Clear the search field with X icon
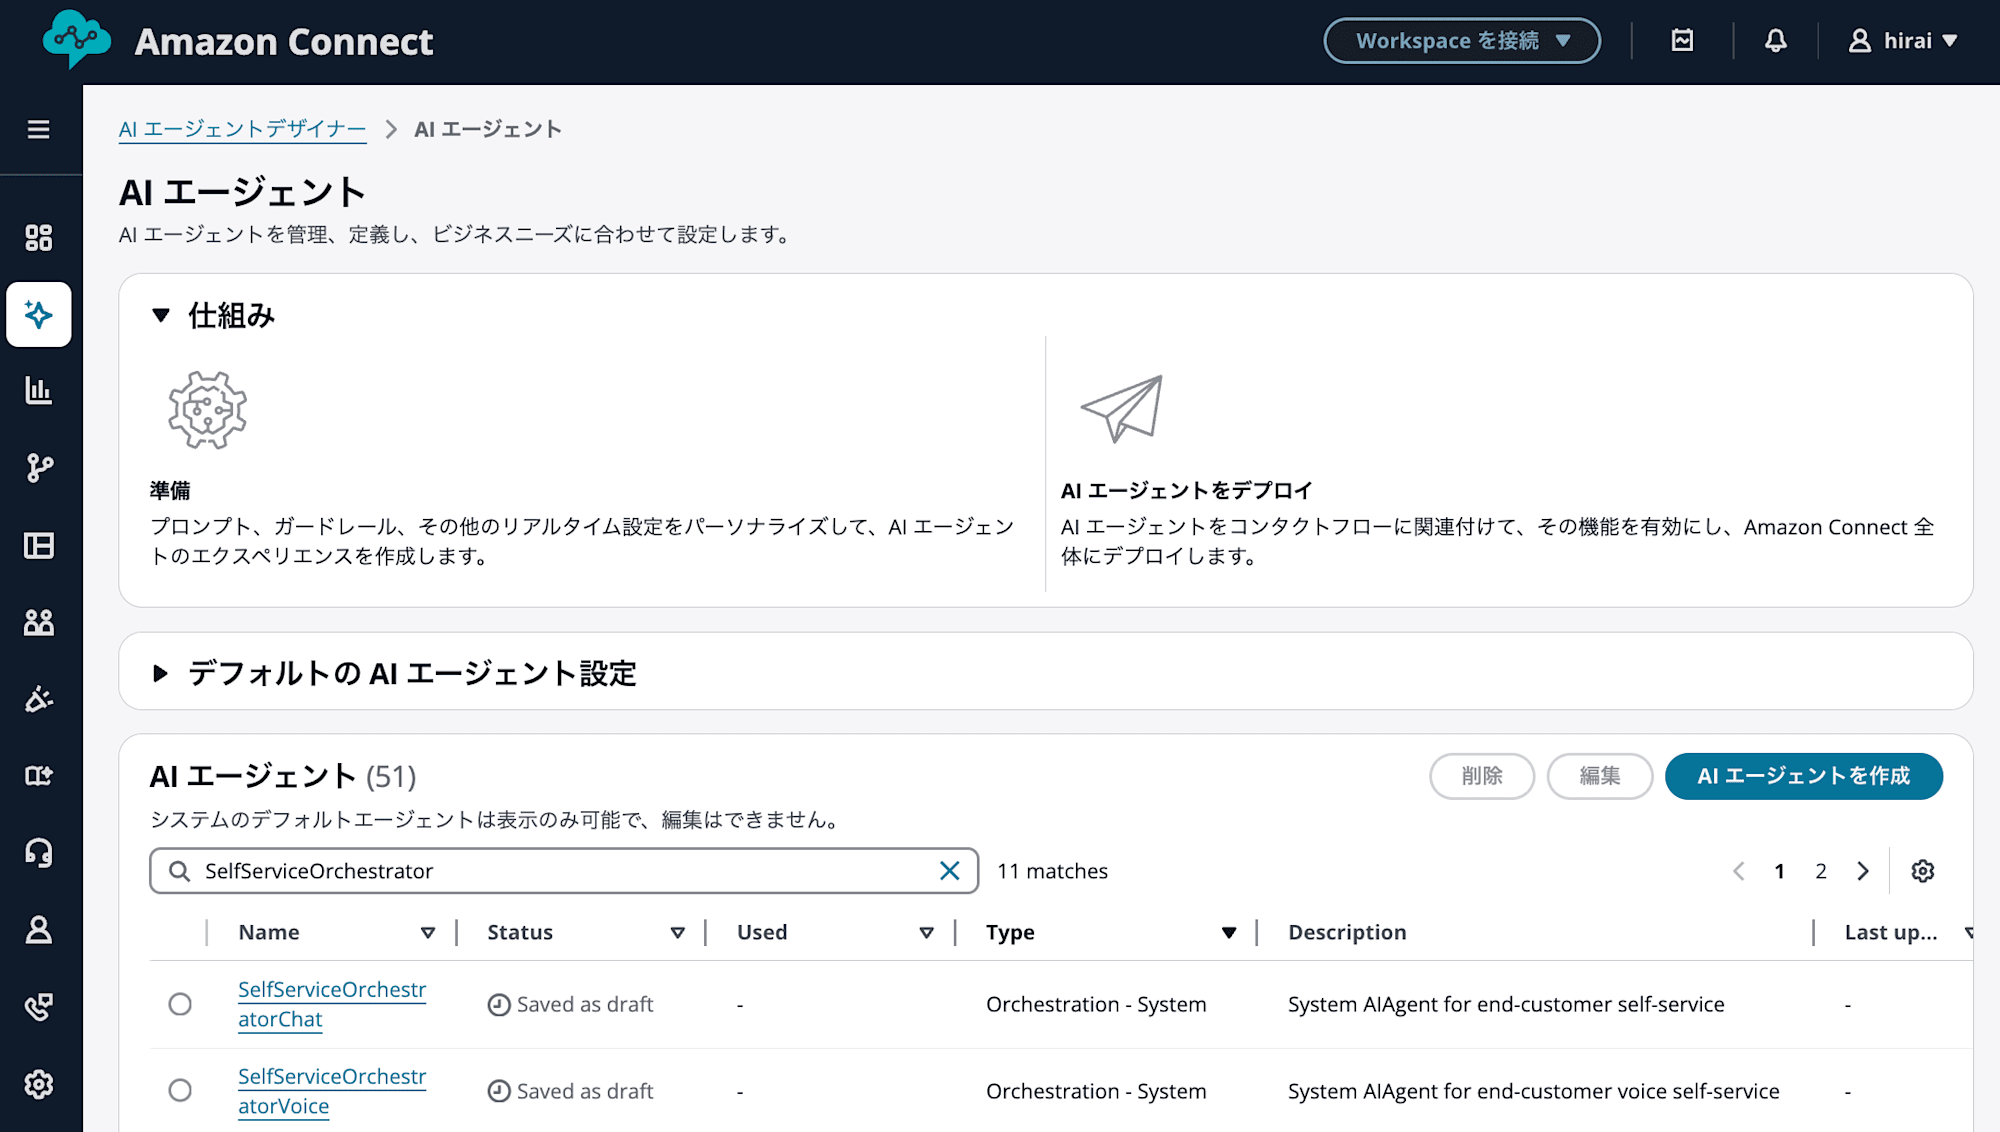The height and width of the screenshot is (1132, 2000). point(949,871)
